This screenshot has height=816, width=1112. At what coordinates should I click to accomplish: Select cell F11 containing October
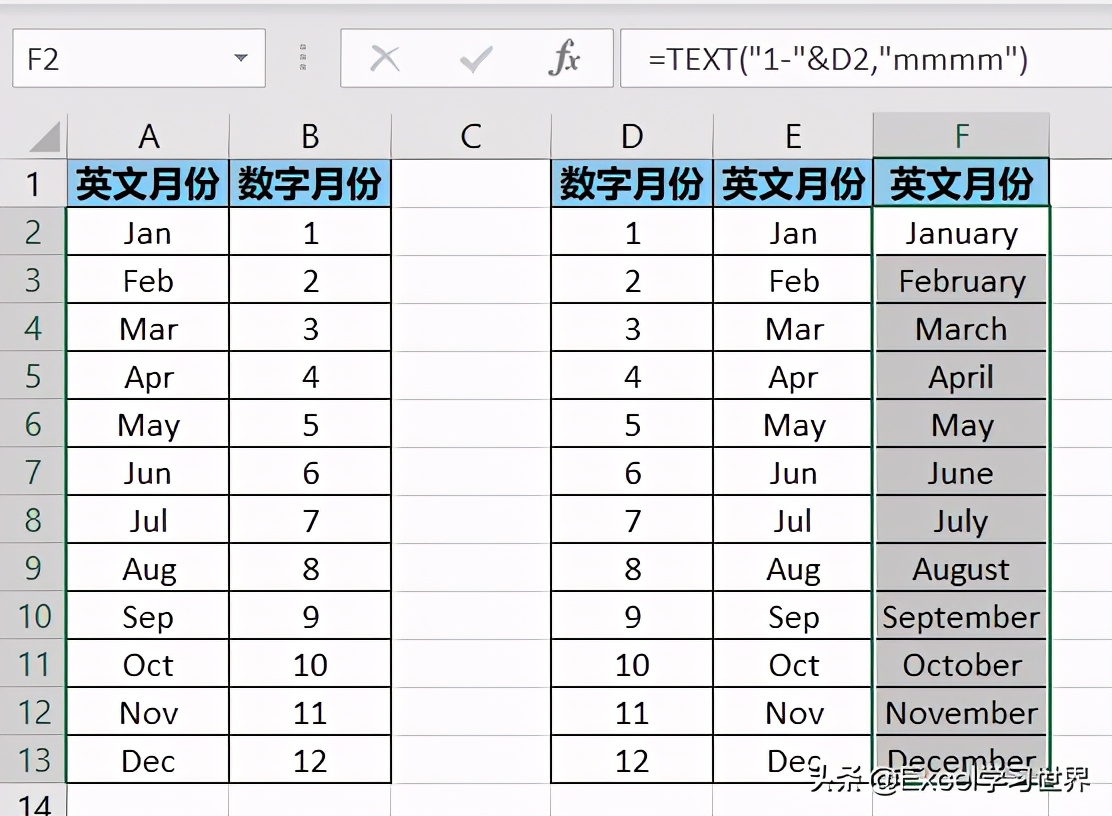pyautogui.click(x=962, y=664)
